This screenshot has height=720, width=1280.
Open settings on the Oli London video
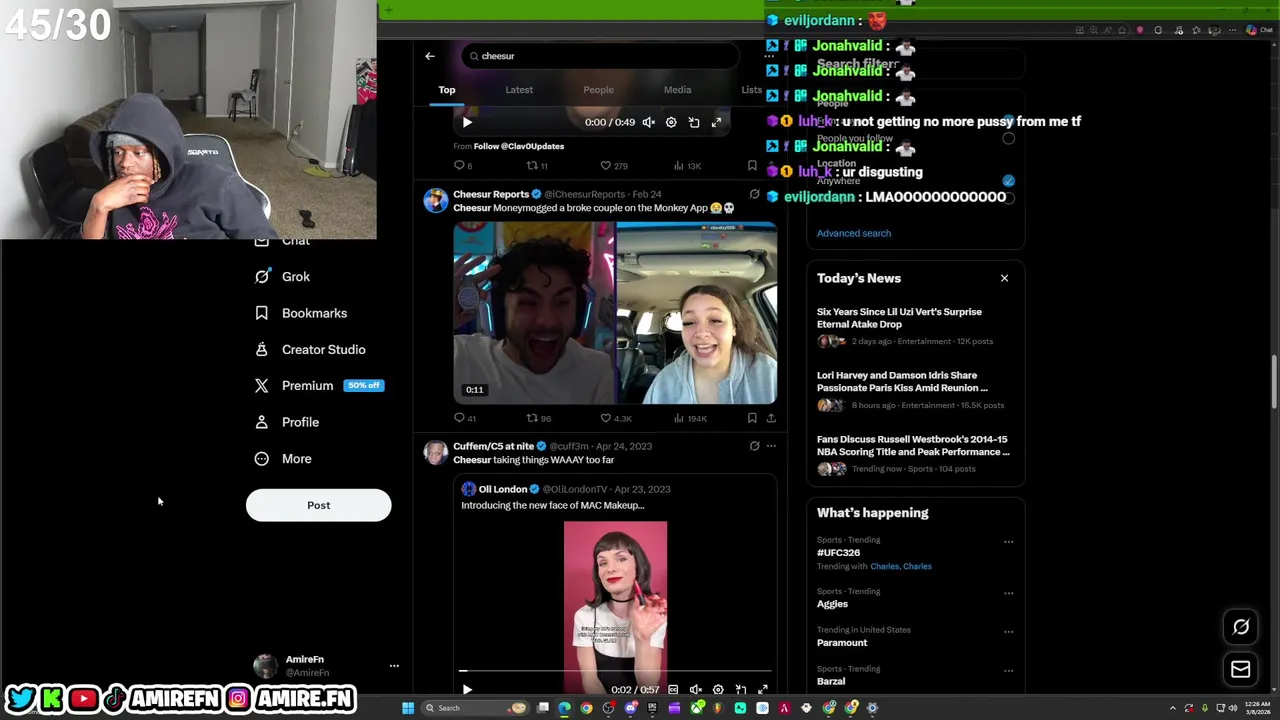[718, 689]
